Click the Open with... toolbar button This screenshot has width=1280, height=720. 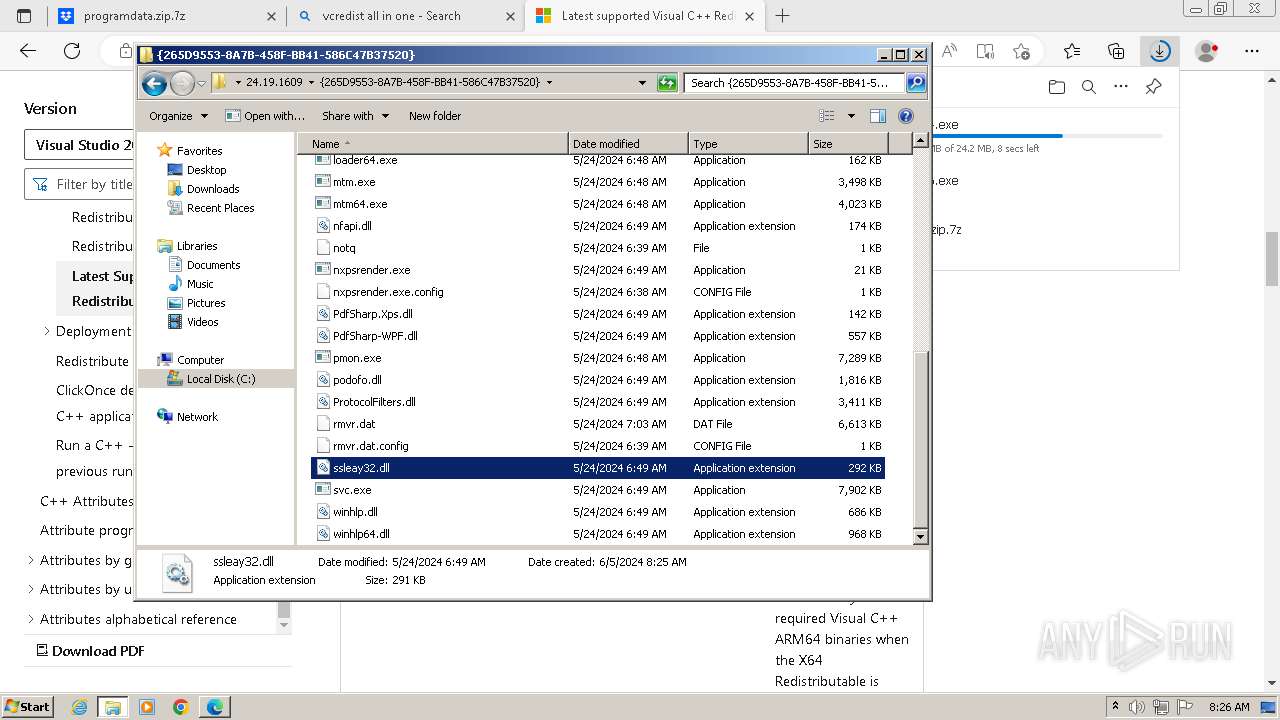tap(265, 116)
